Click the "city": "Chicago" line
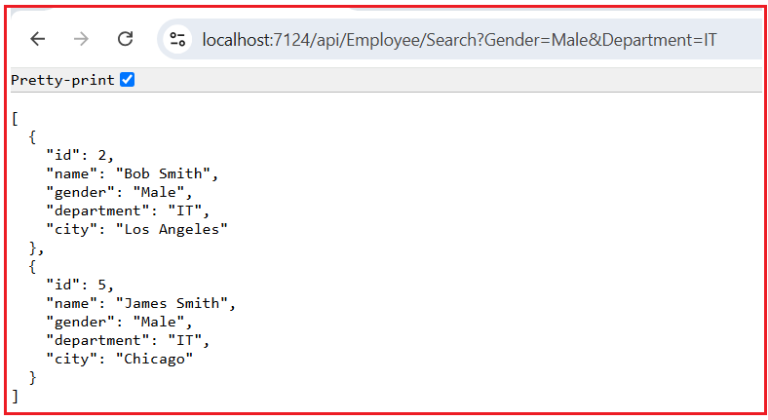 pyautogui.click(x=120, y=359)
